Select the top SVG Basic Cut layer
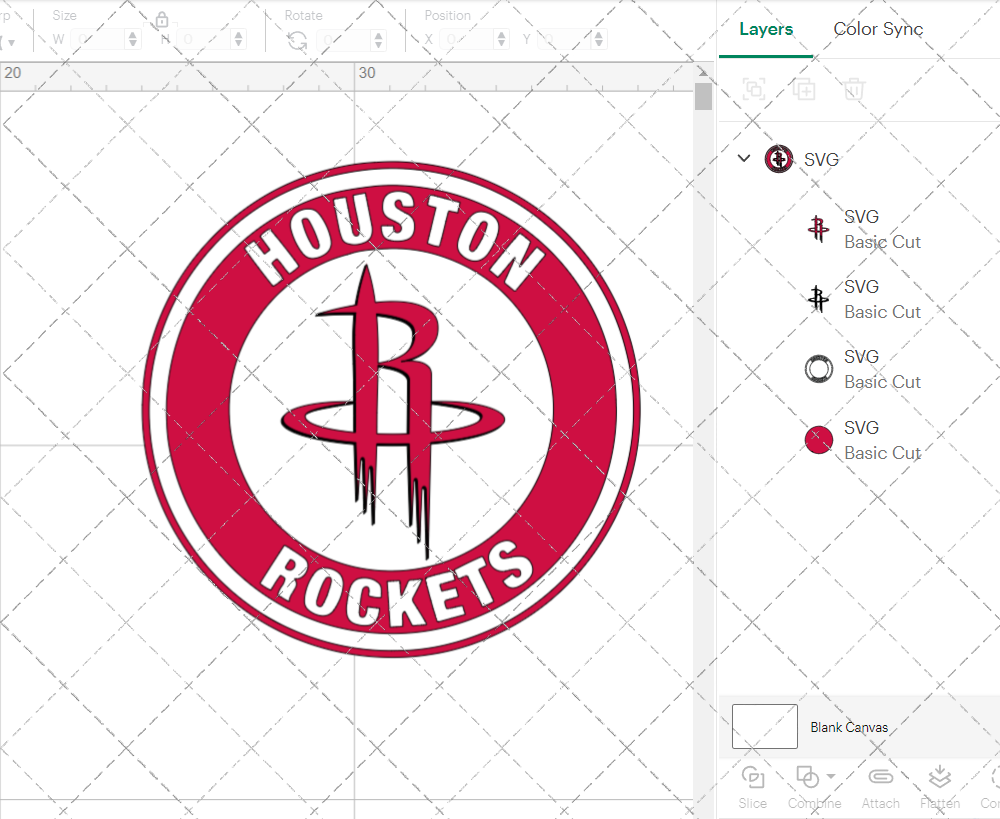 coord(818,229)
